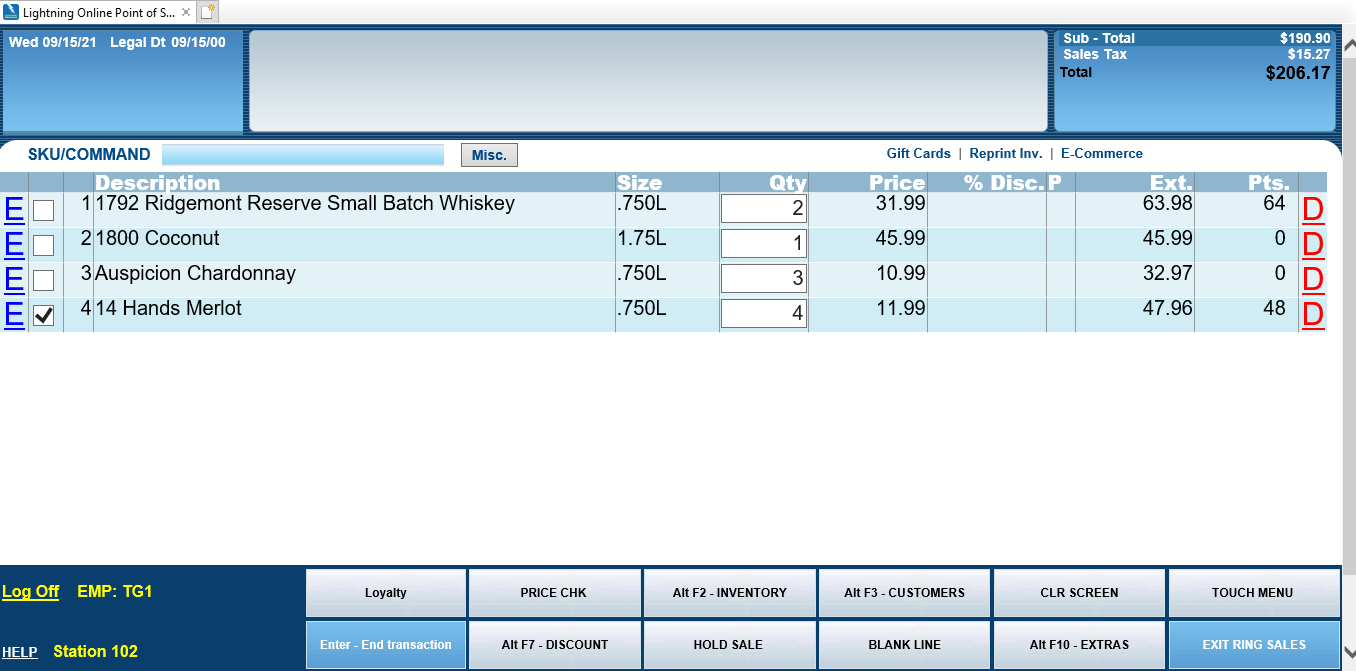Screen dimensions: 1356x671
Task: Click the scrollbar up arrow at right edge
Action: [1349, 44]
